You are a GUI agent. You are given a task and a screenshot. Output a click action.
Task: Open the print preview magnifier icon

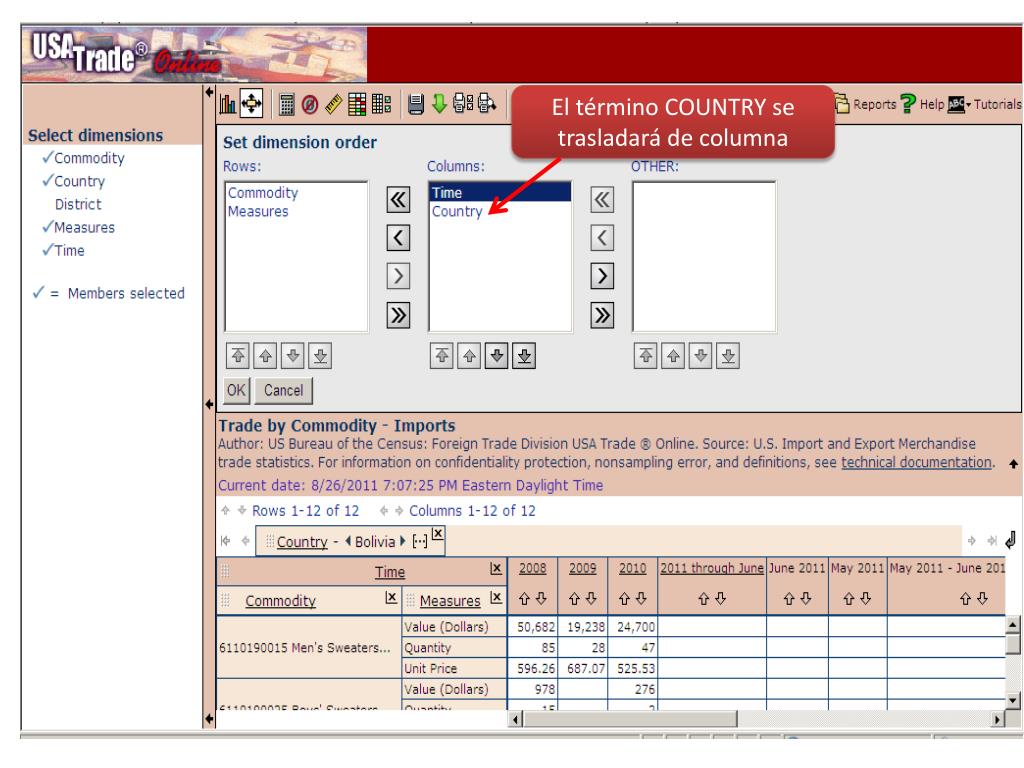click(x=487, y=103)
